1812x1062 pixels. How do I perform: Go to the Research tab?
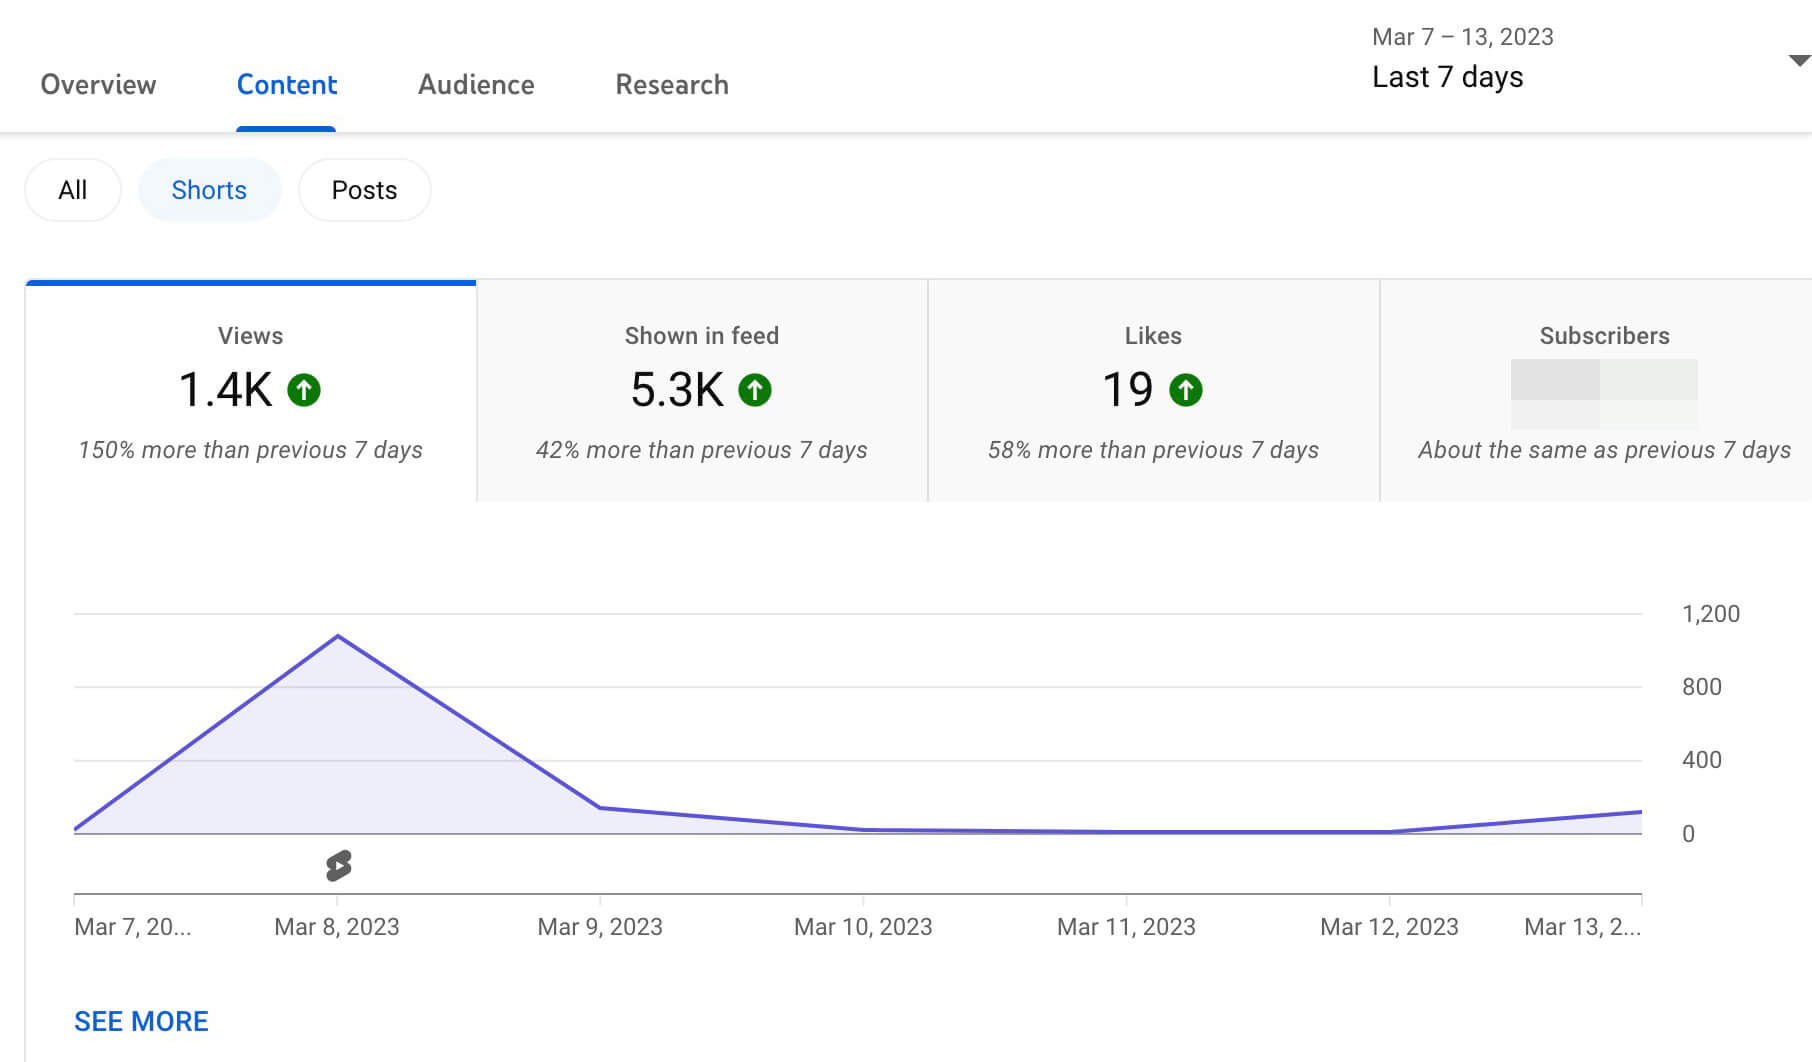[671, 85]
